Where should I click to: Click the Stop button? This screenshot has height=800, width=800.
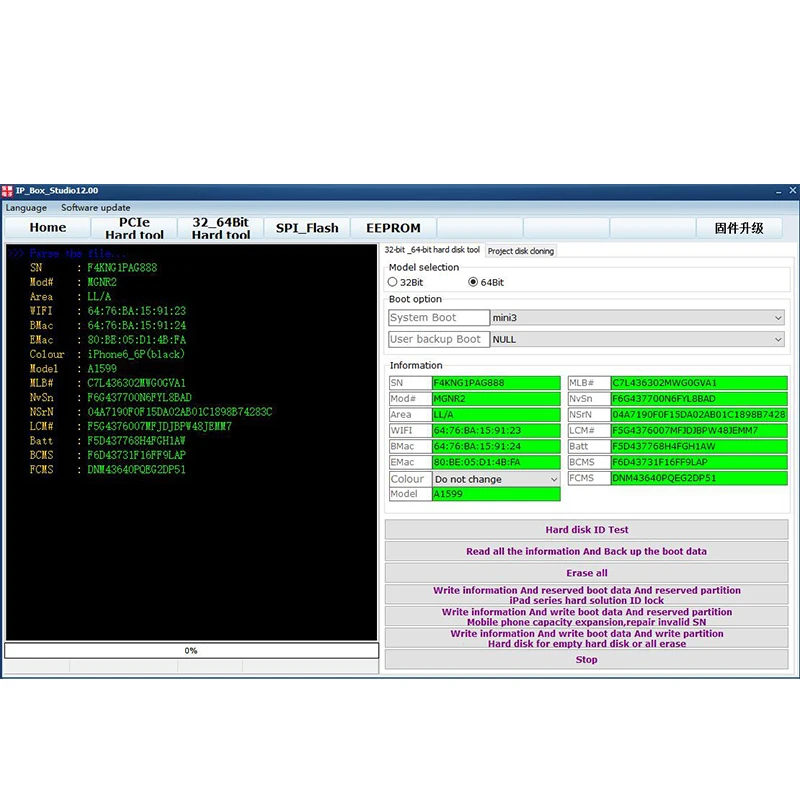(586, 660)
